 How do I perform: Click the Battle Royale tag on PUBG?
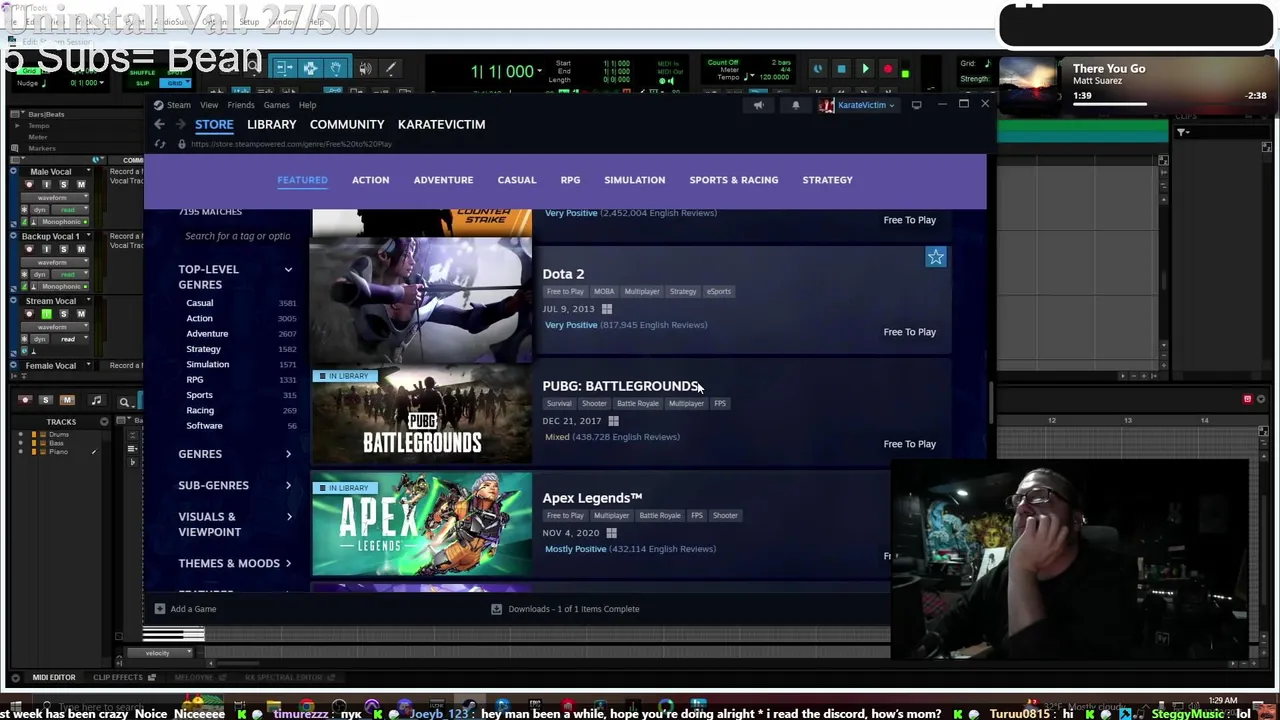[x=637, y=404]
